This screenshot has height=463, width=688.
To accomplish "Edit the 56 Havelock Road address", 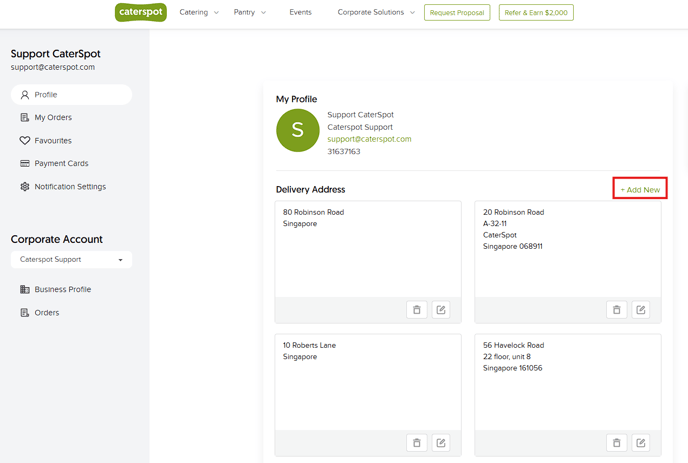I will click(641, 443).
